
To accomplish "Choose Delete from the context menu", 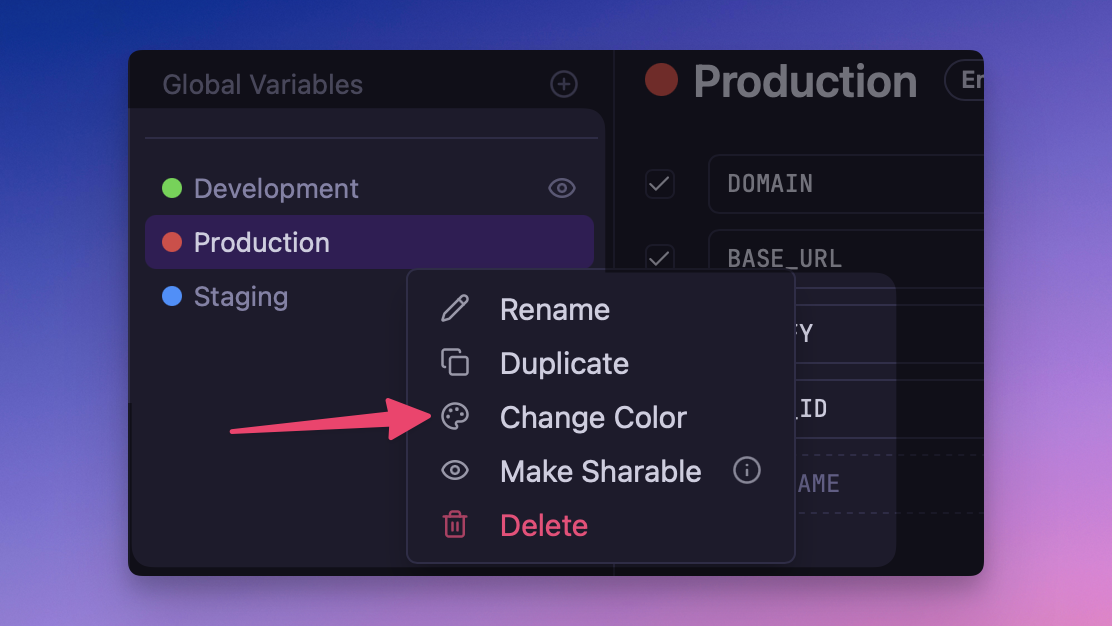I will (x=544, y=525).
